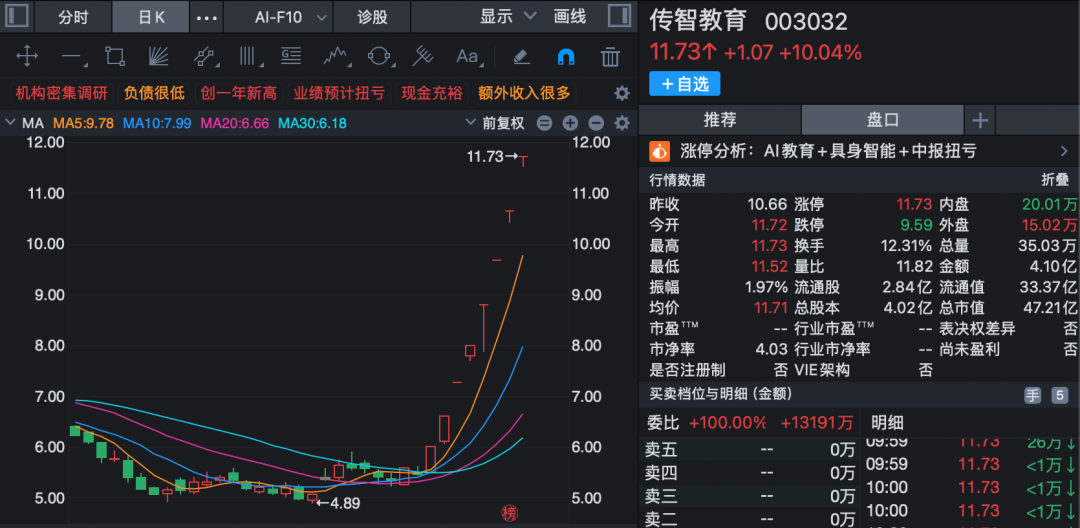Click the 明细 header label
Image resolution: width=1080 pixels, height=528 pixels.
click(x=887, y=423)
